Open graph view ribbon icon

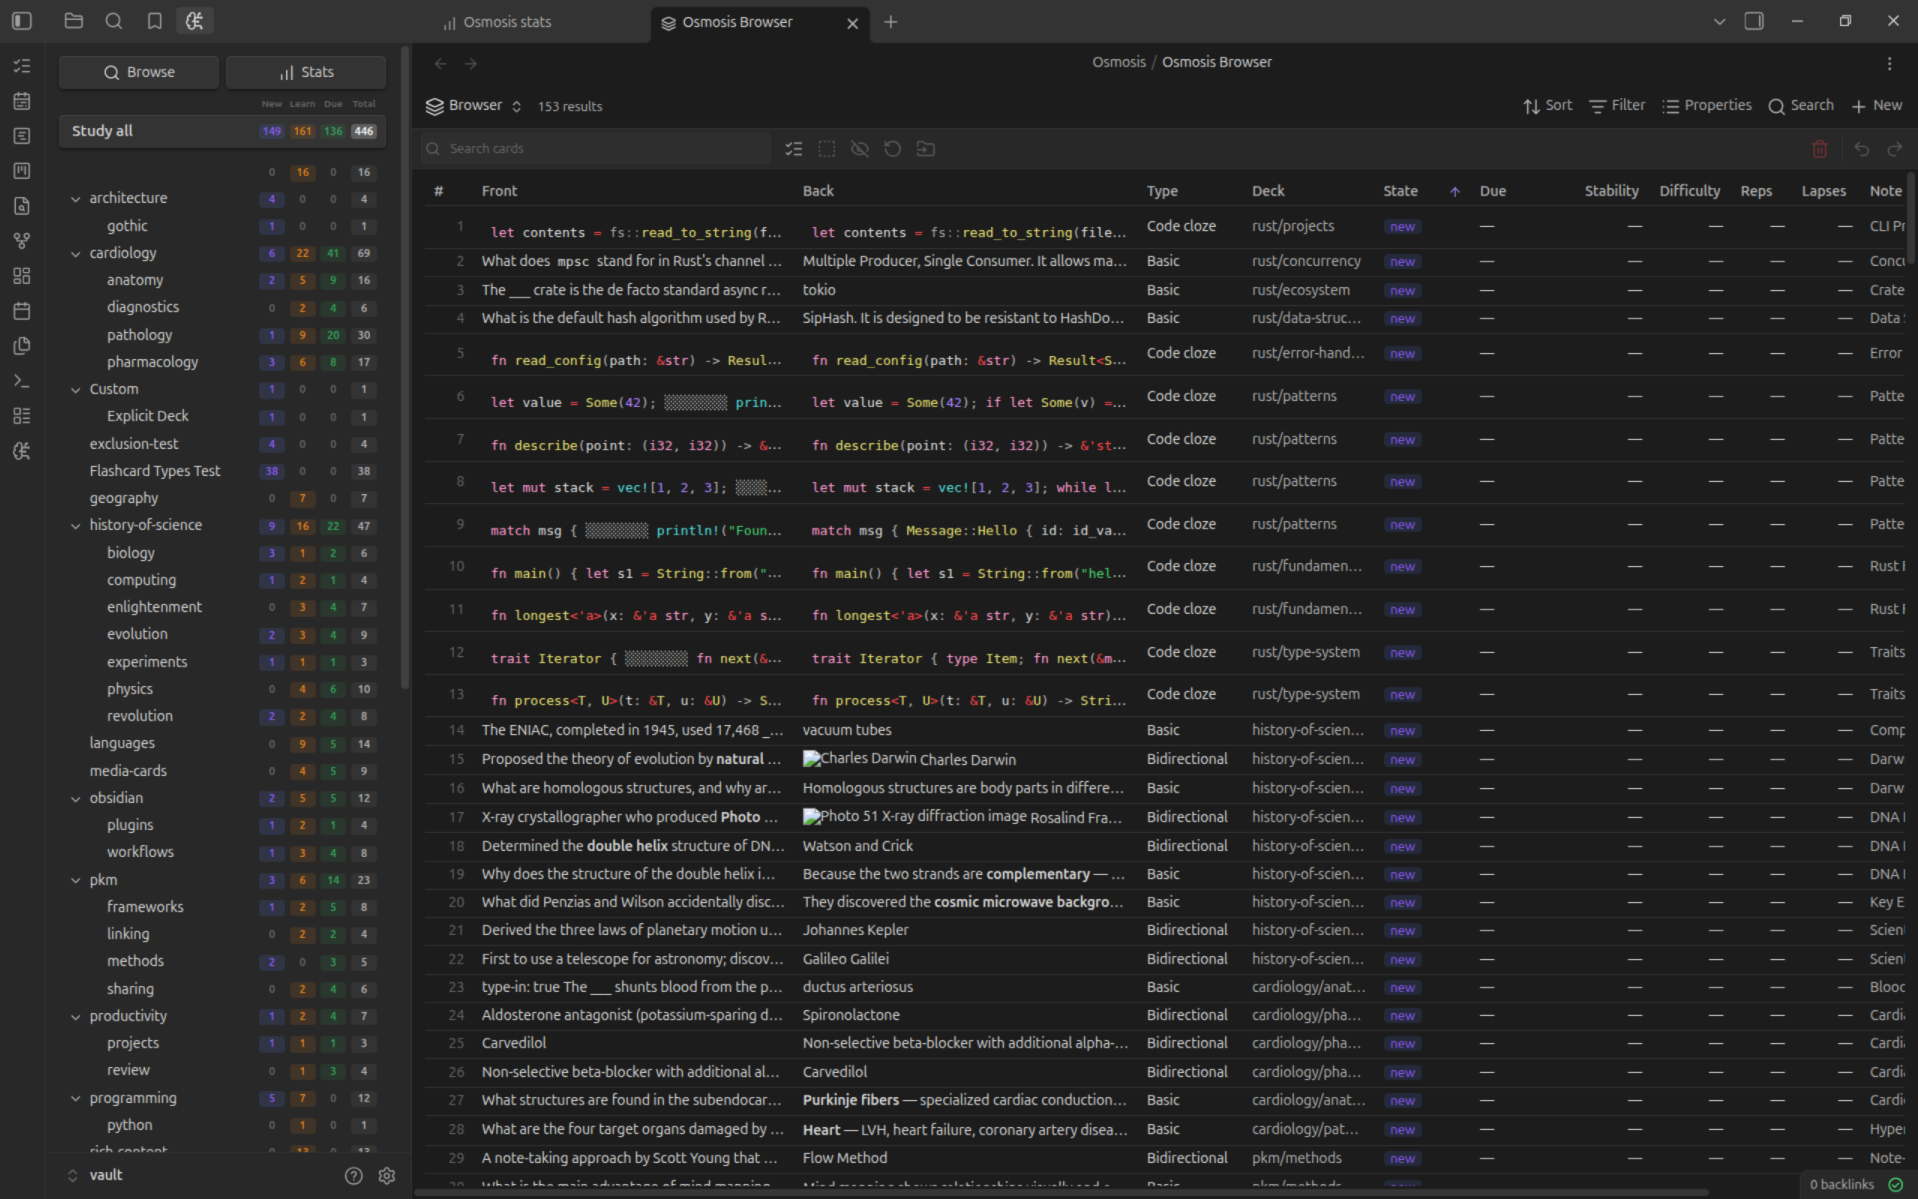pyautogui.click(x=22, y=241)
